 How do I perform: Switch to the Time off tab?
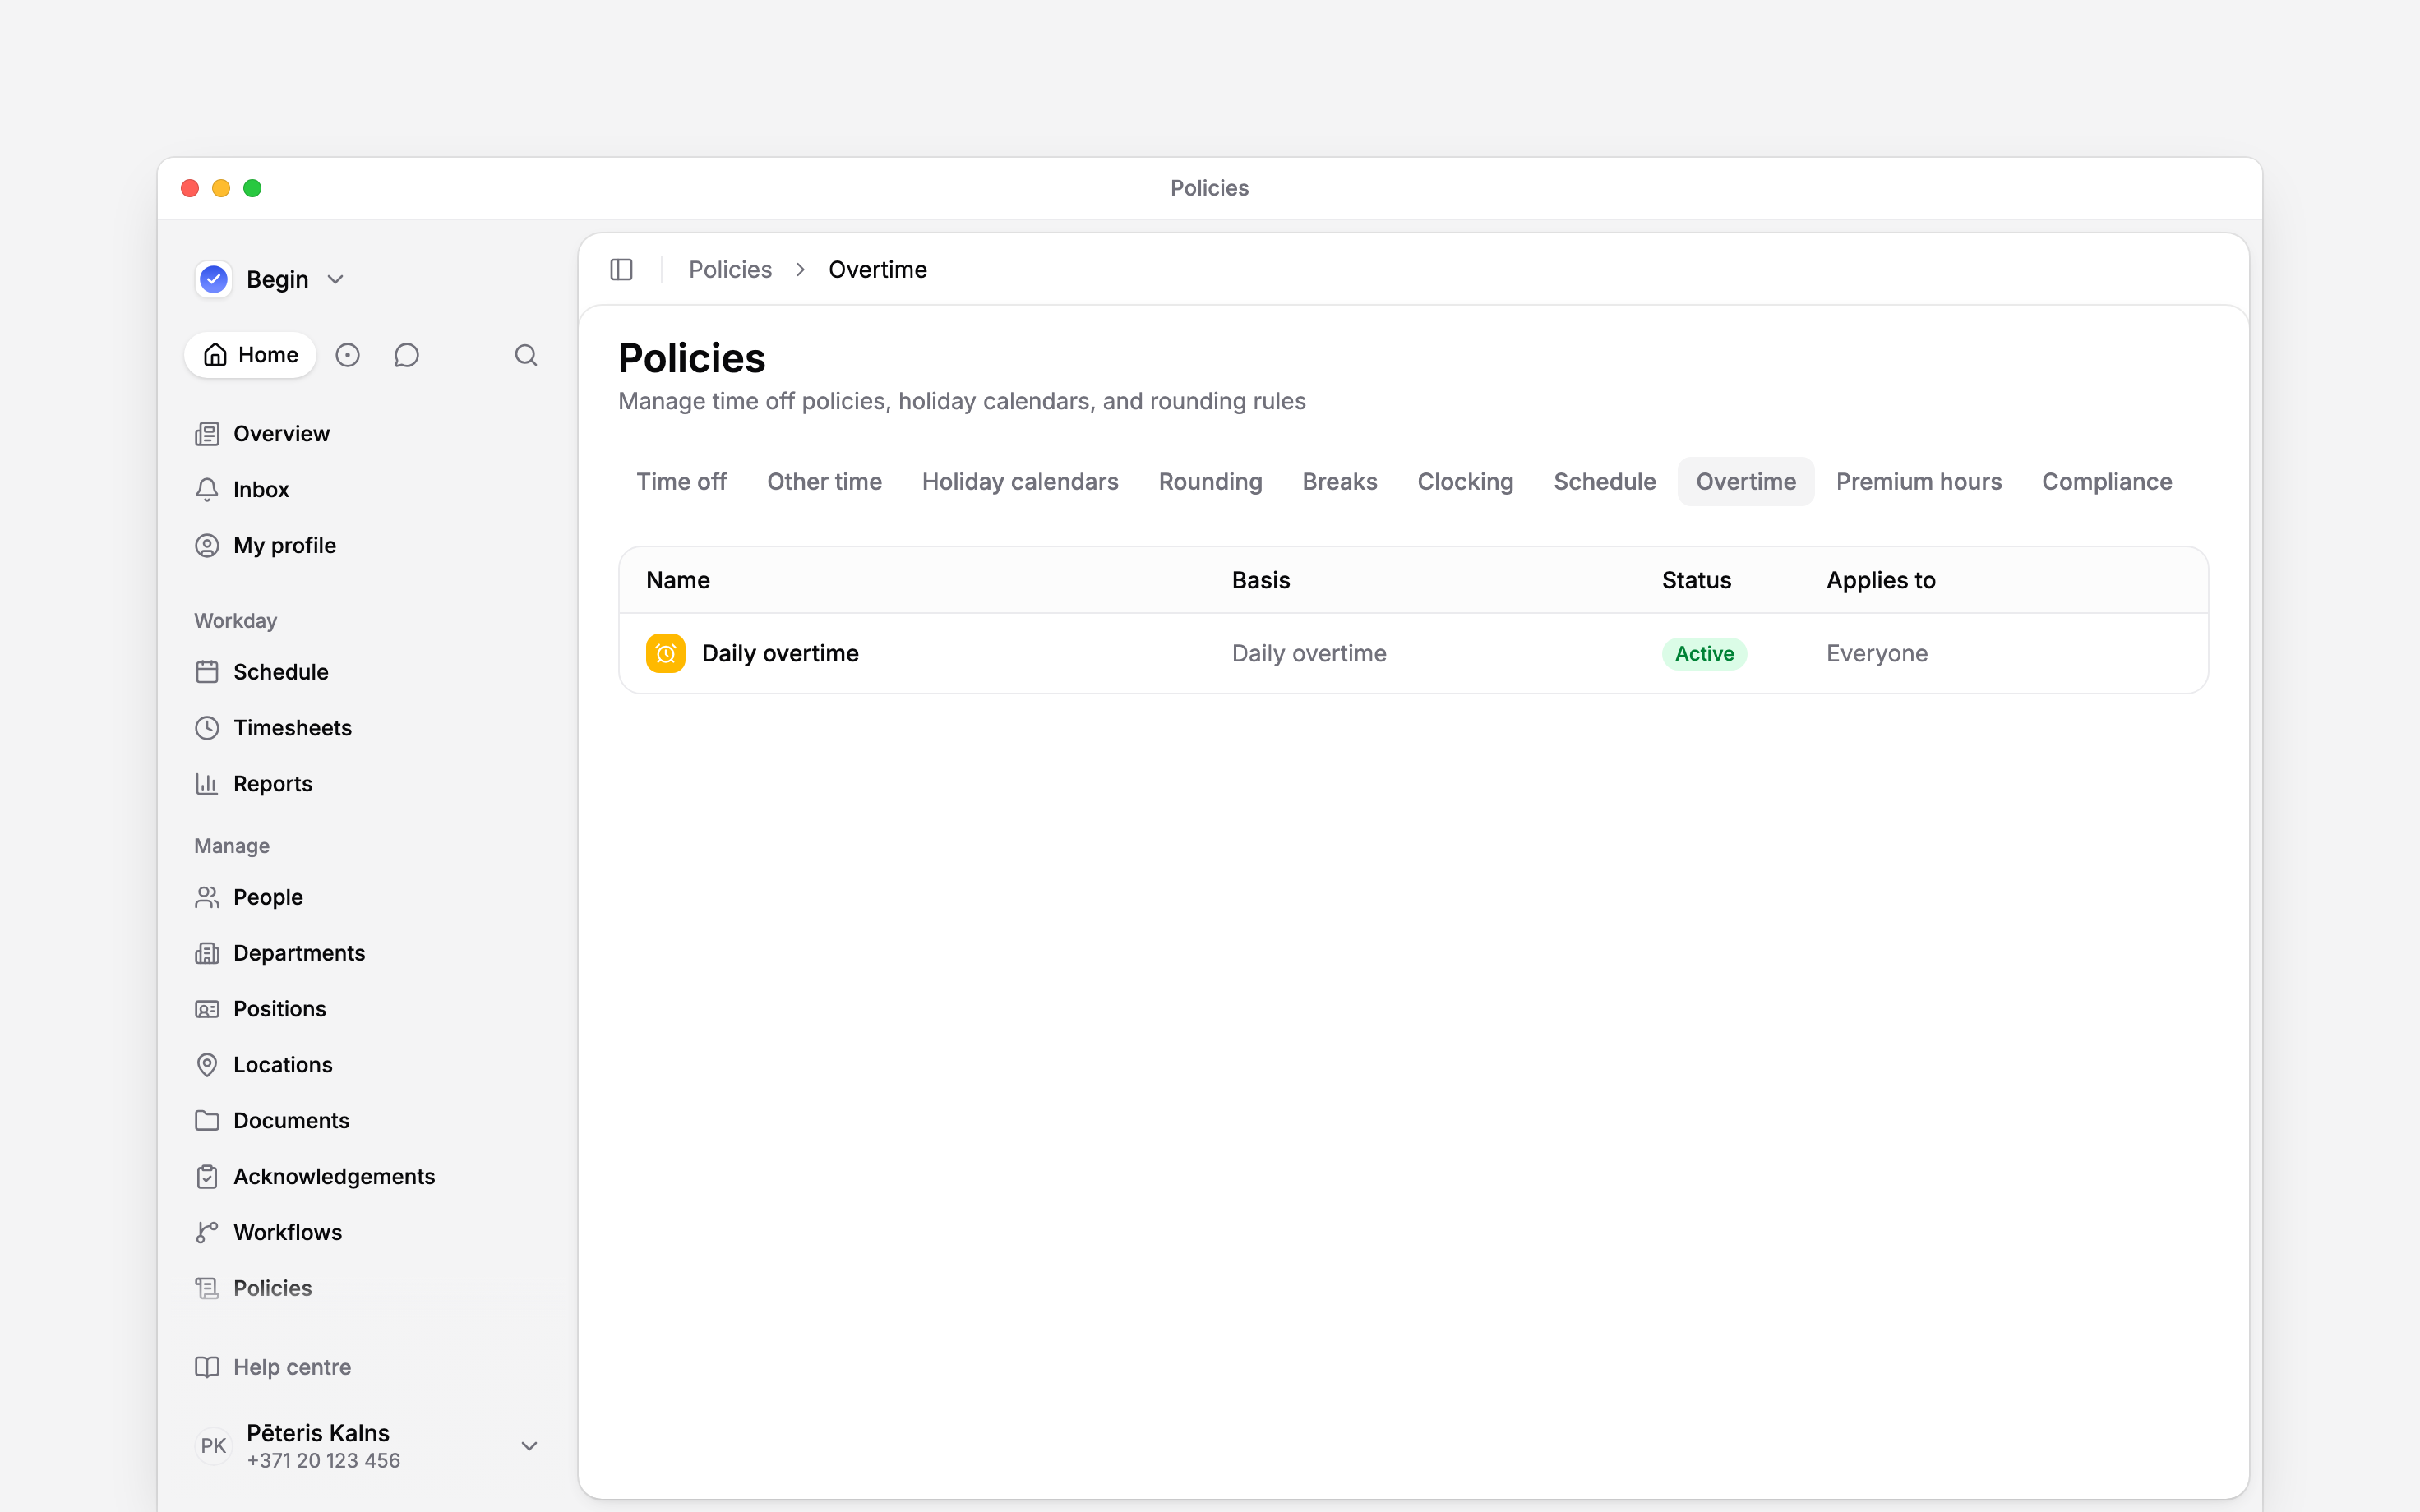coord(682,482)
